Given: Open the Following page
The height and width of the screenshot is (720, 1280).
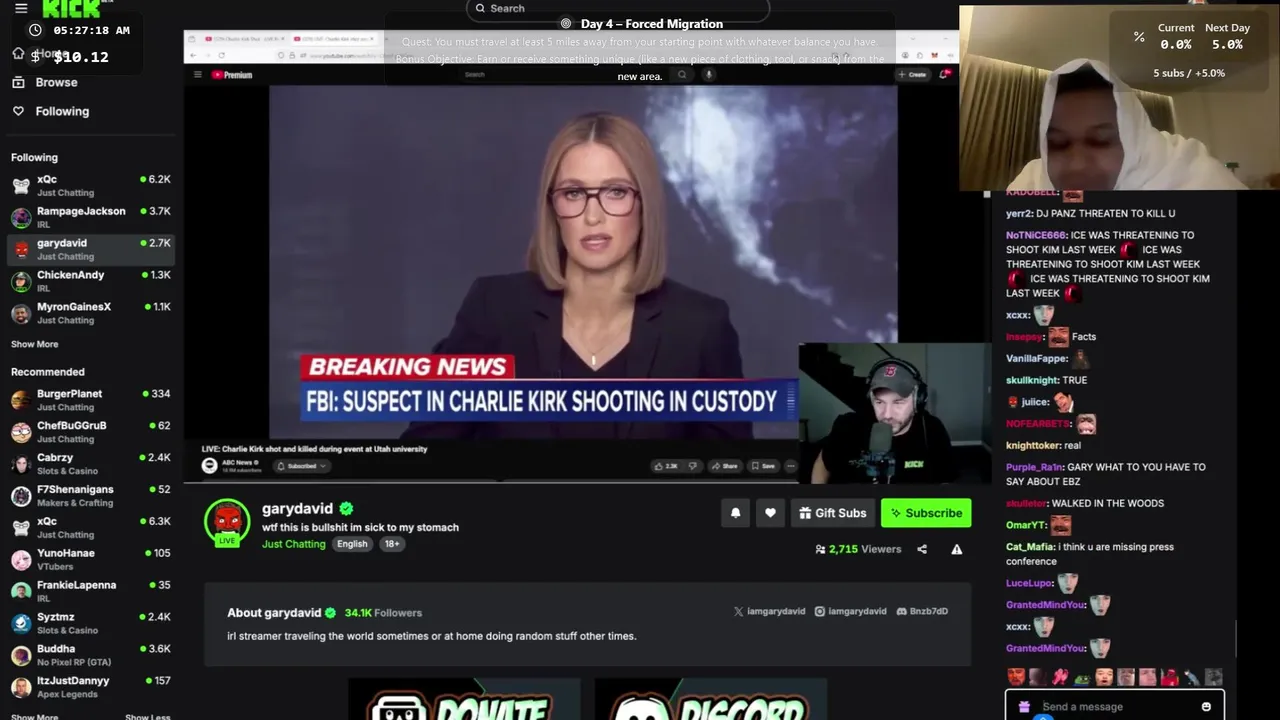Looking at the screenshot, I should pos(62,111).
